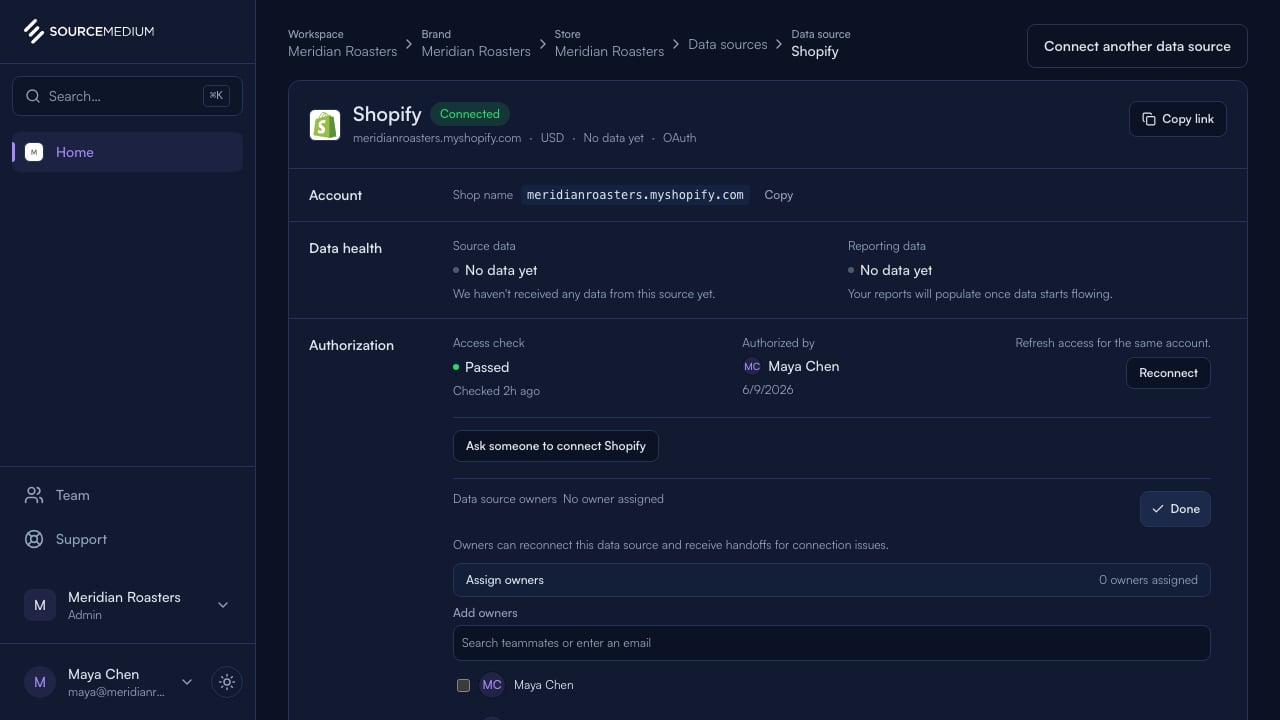Click the SourceMedium logo
The image size is (1280, 720).
89,31
